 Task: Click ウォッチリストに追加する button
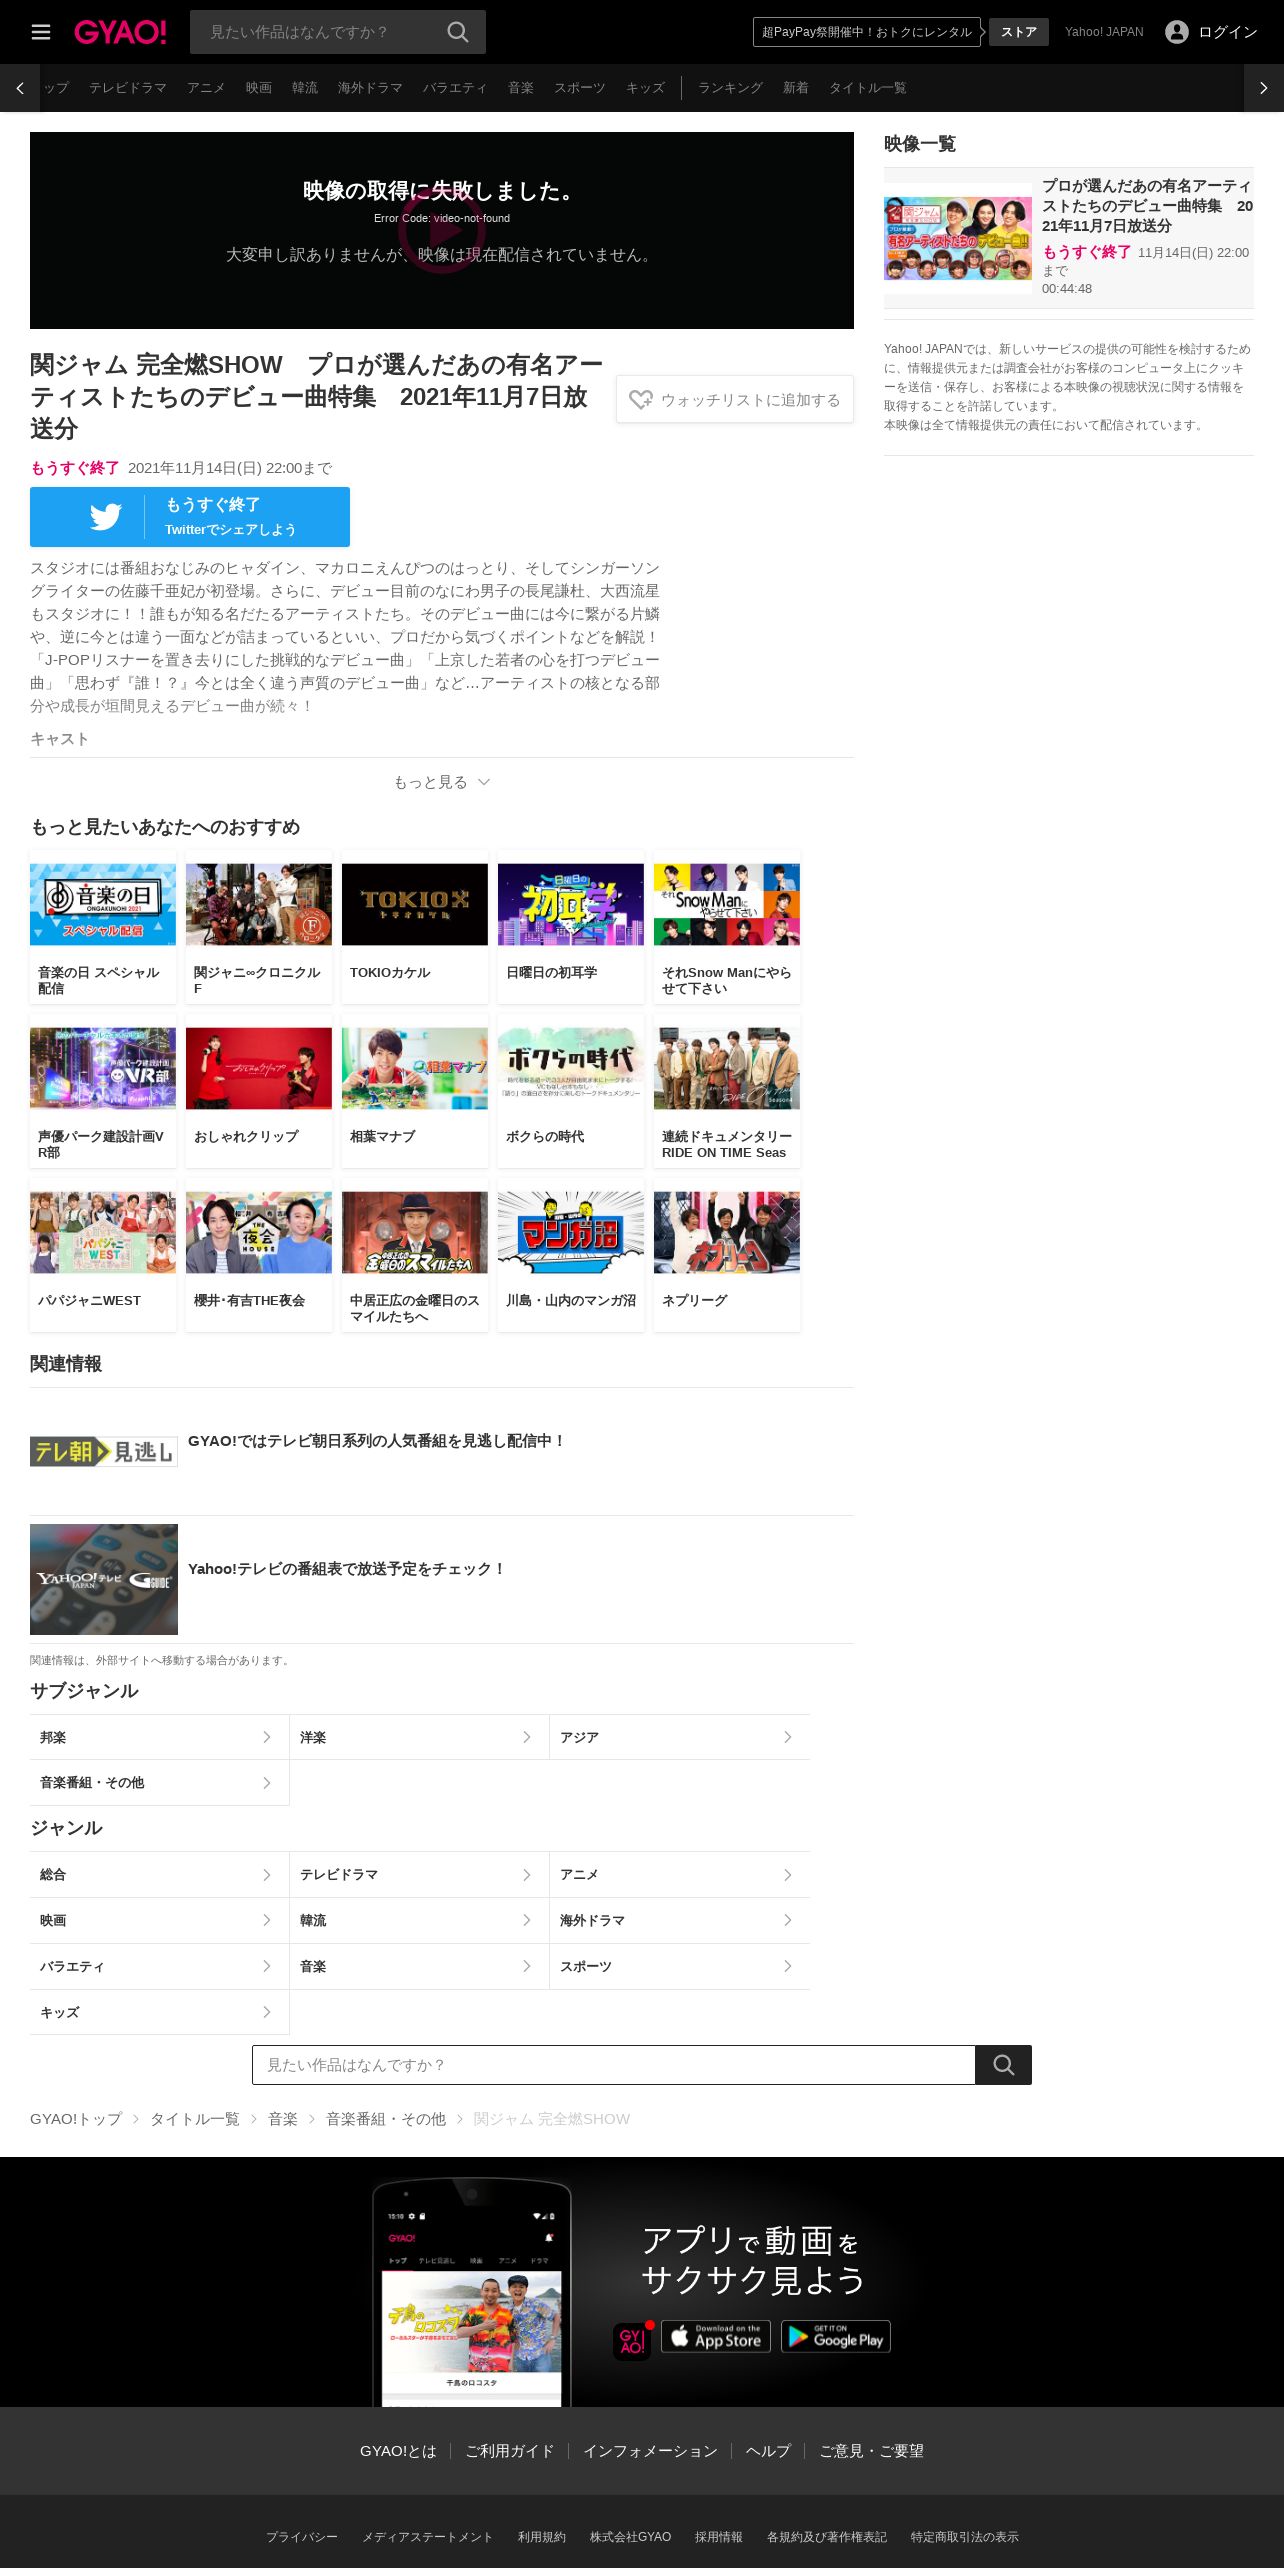coord(735,400)
